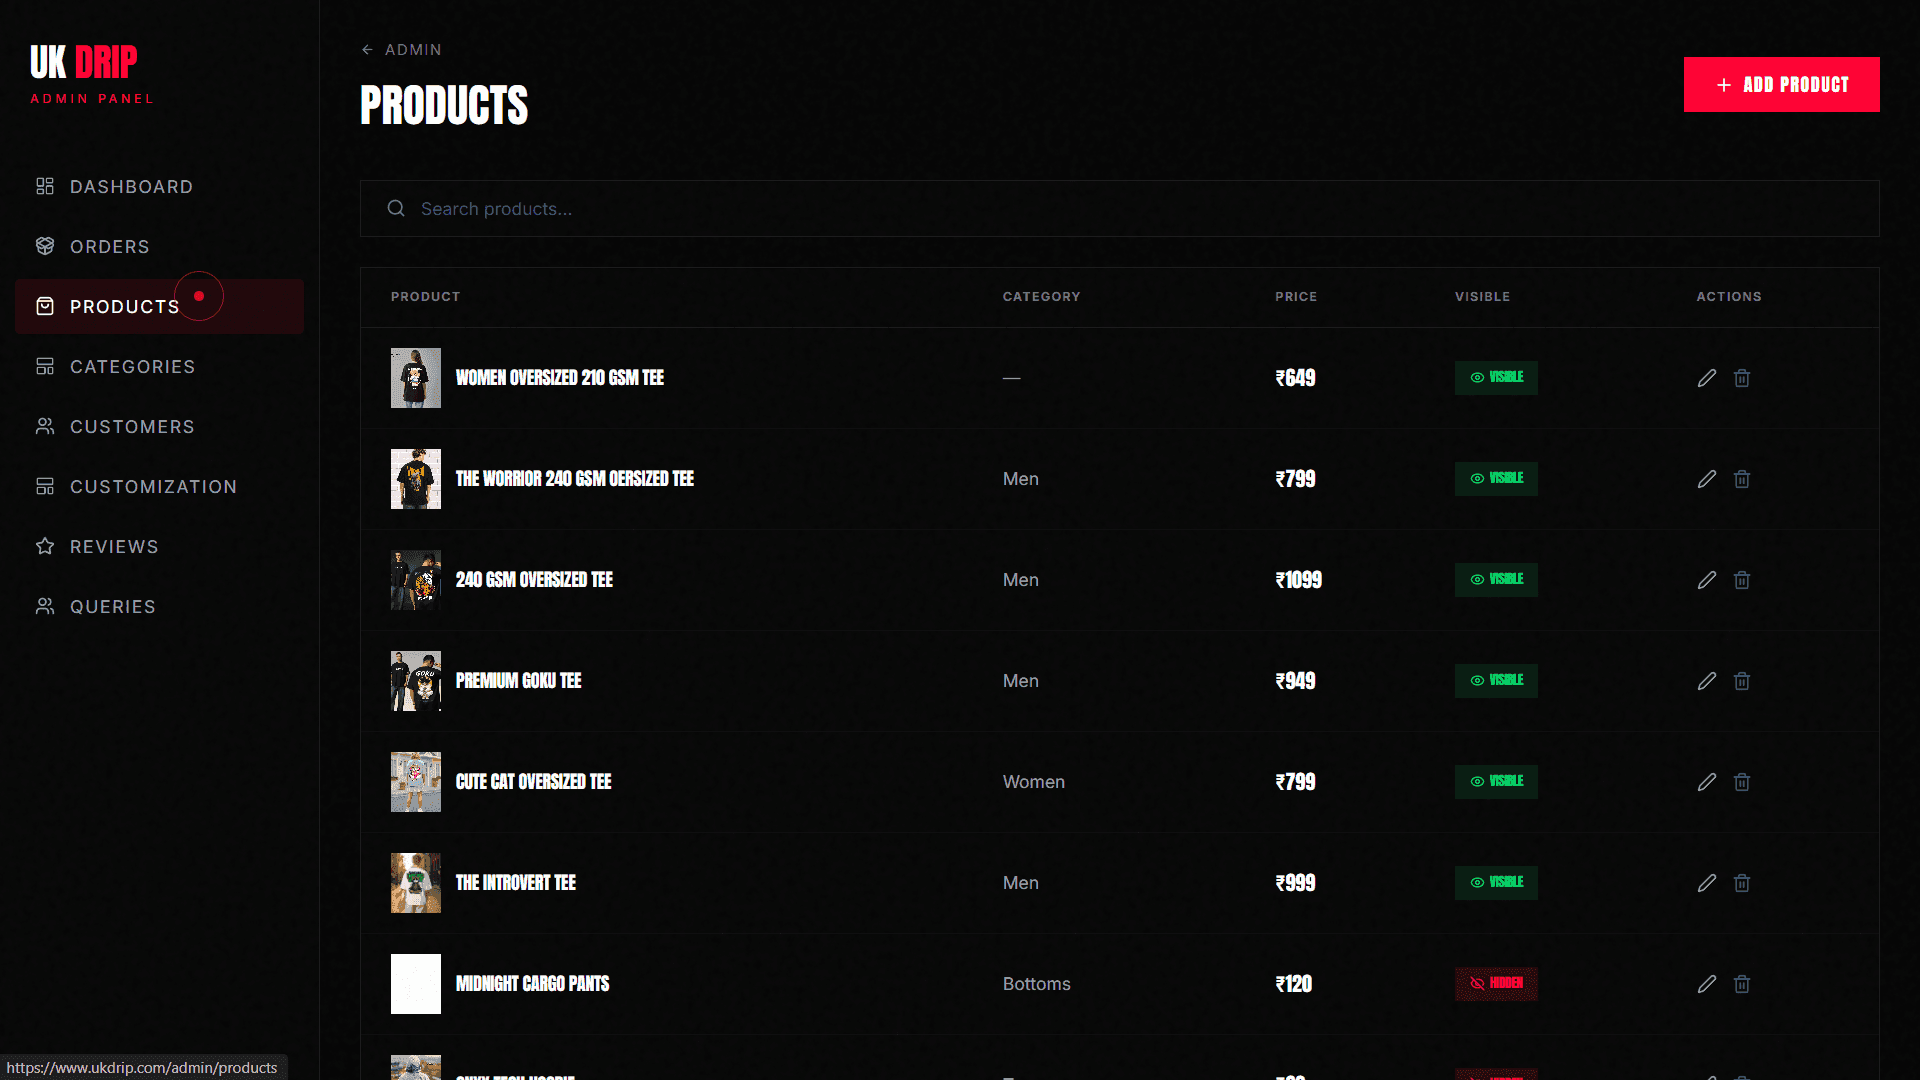Delete the Premium Goku Tee product
Screen dimensions: 1920x1080
pos(1742,681)
